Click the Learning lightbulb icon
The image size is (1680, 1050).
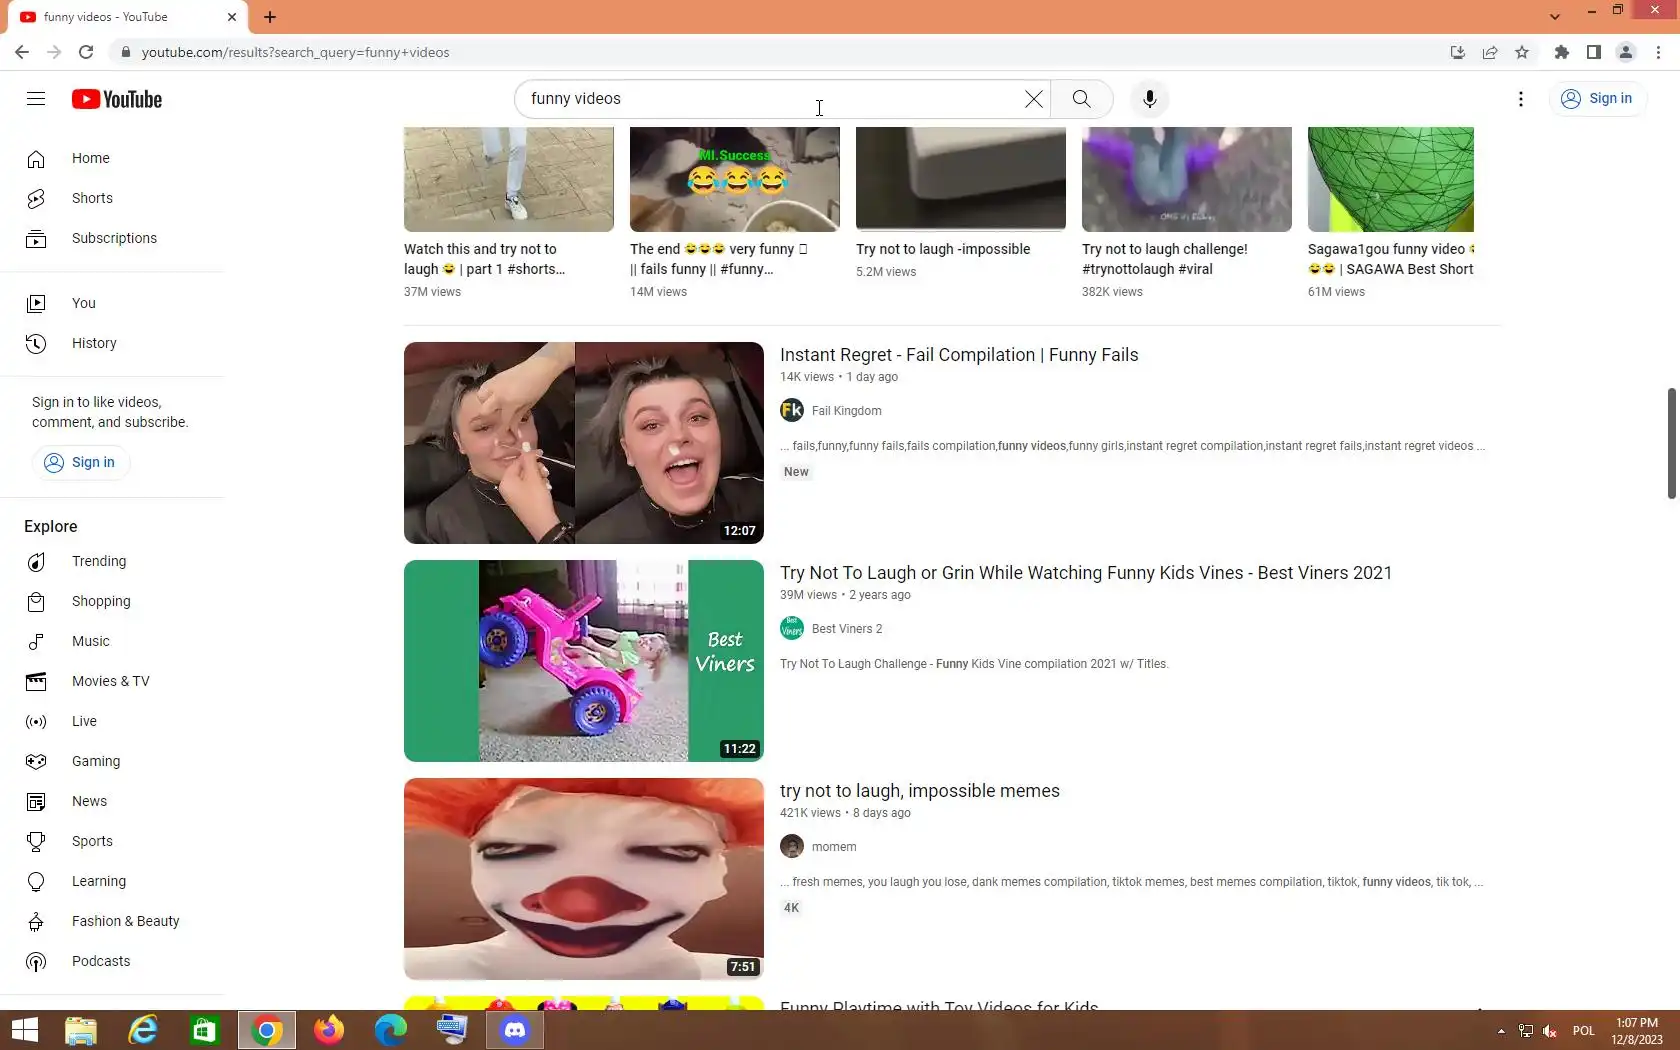(36, 881)
